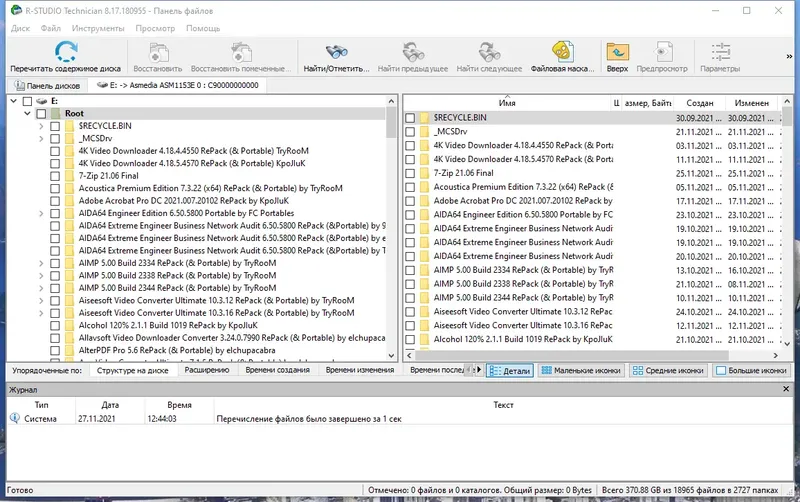Viewport: 800px width, 502px height.
Task: Check Adobe Acrobat Pro DC checkbox in file list
Action: pyautogui.click(x=410, y=201)
